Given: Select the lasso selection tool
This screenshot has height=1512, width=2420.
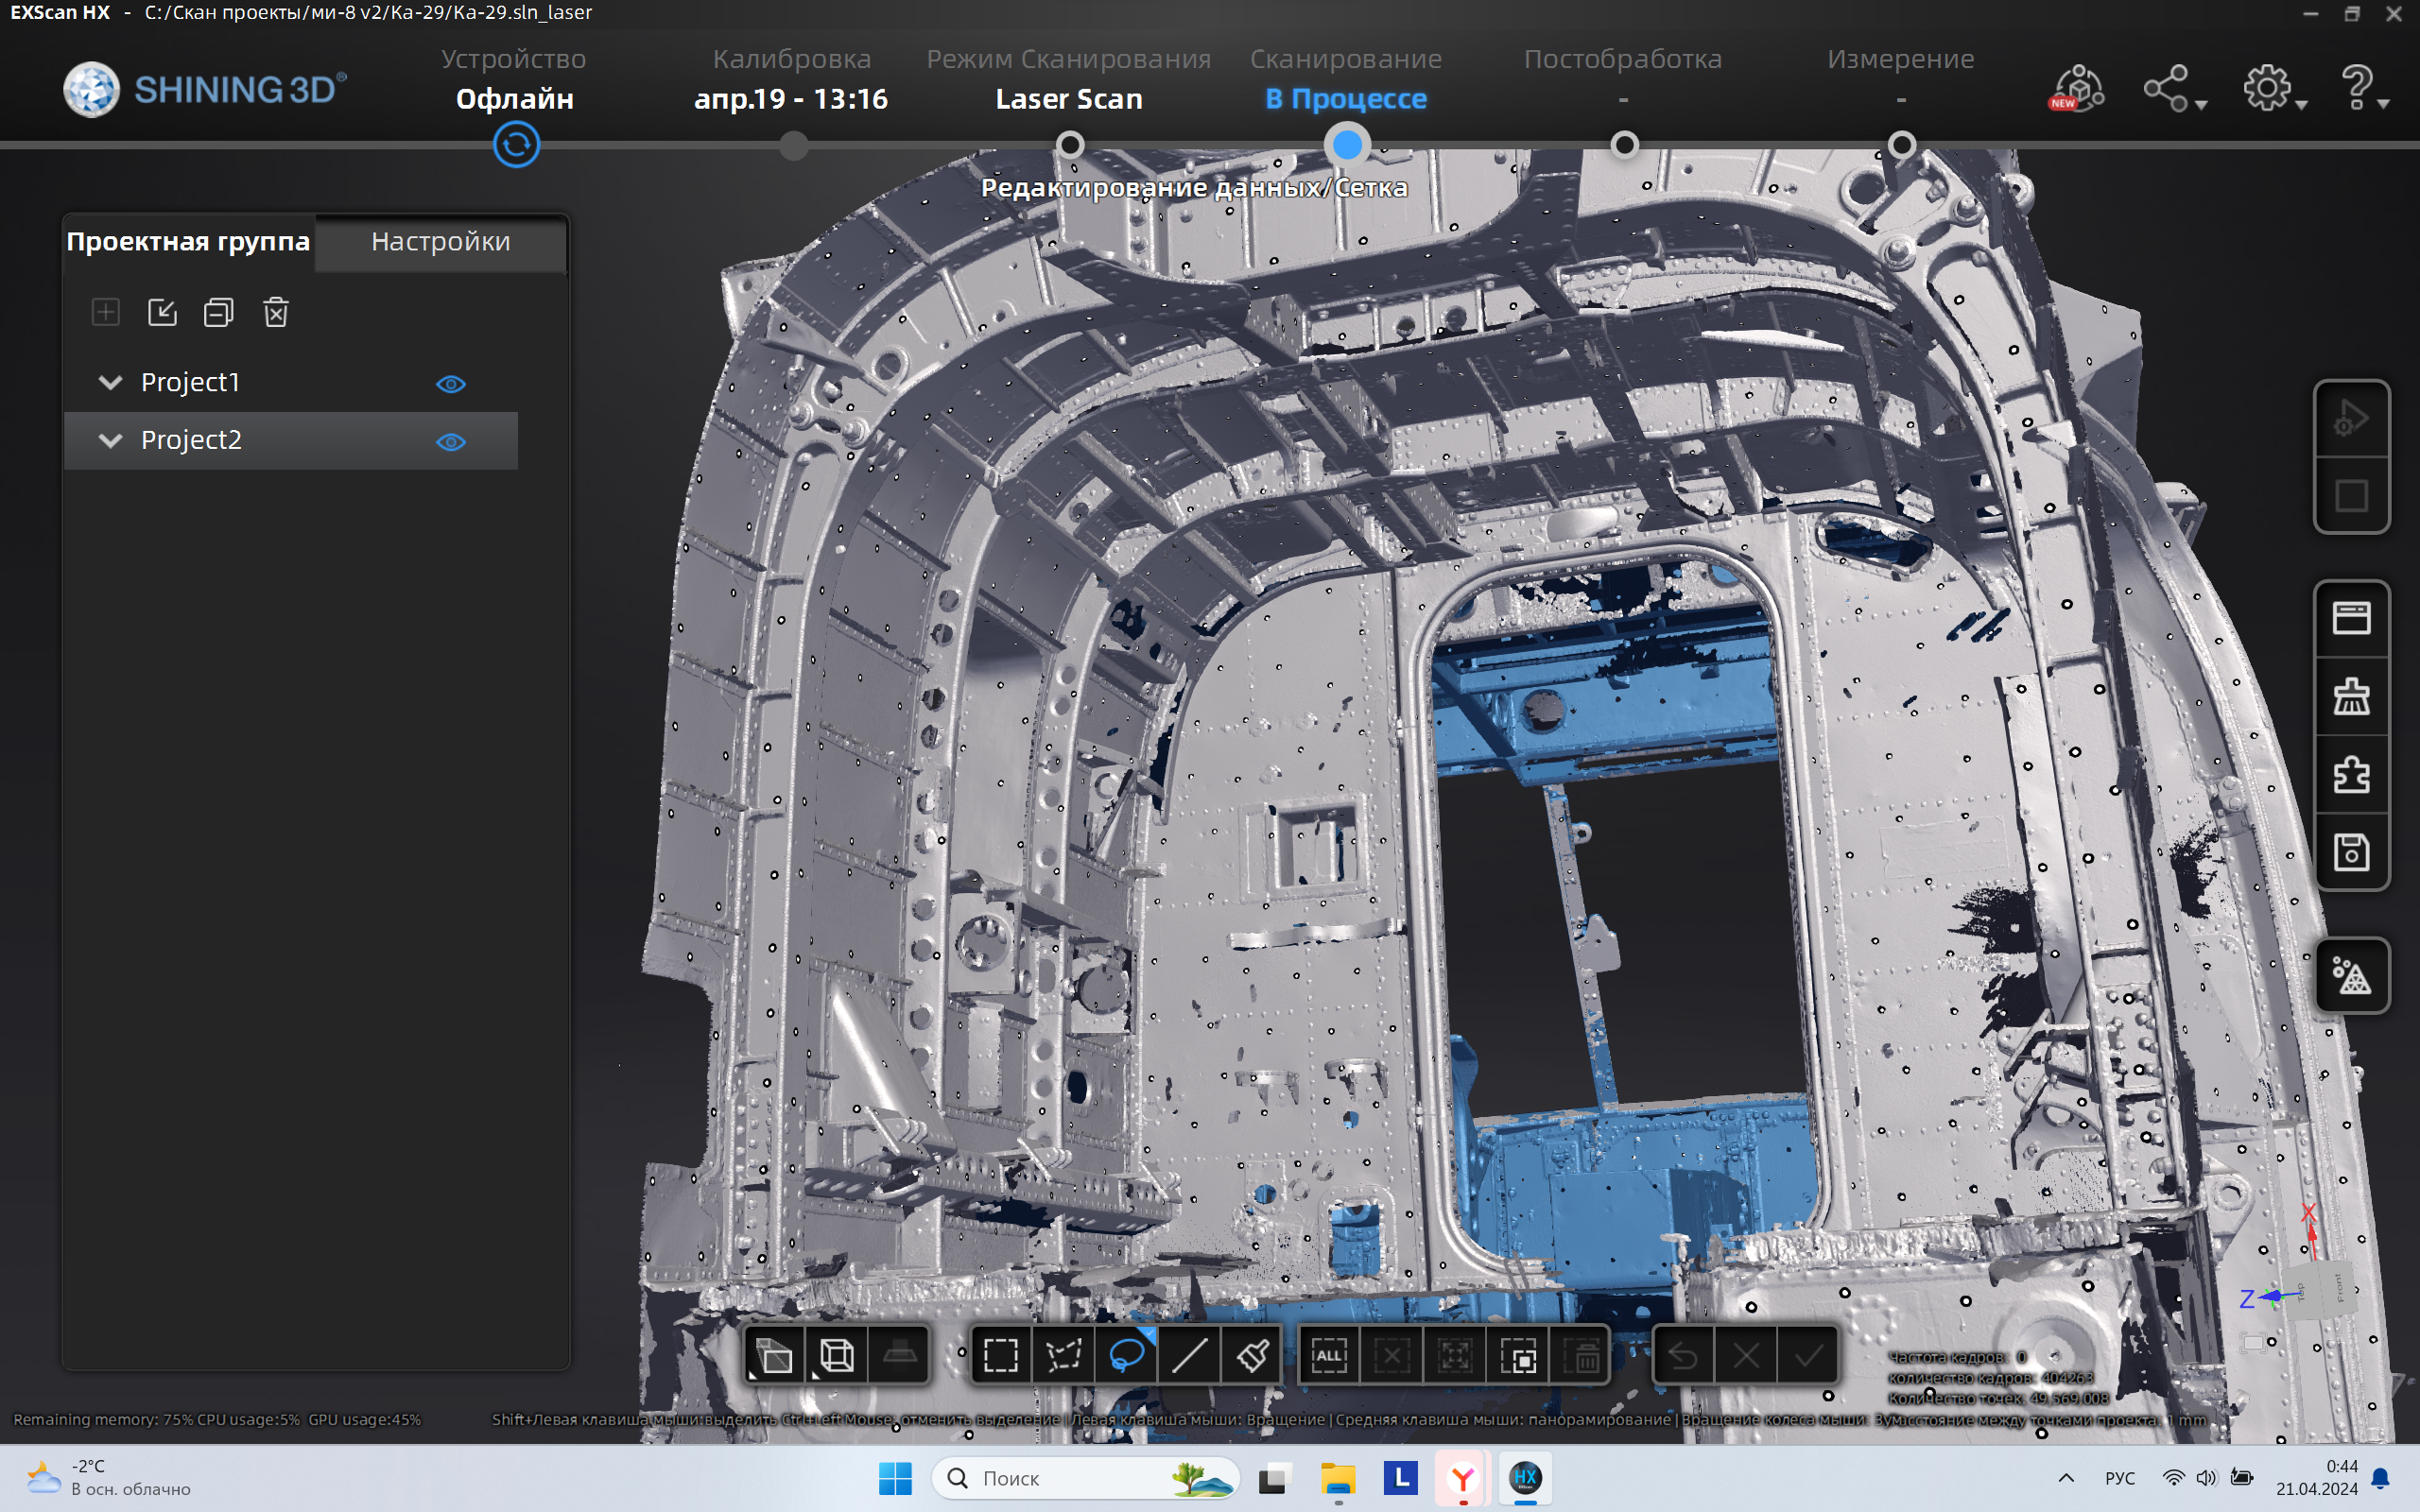Looking at the screenshot, I should 1126,1356.
